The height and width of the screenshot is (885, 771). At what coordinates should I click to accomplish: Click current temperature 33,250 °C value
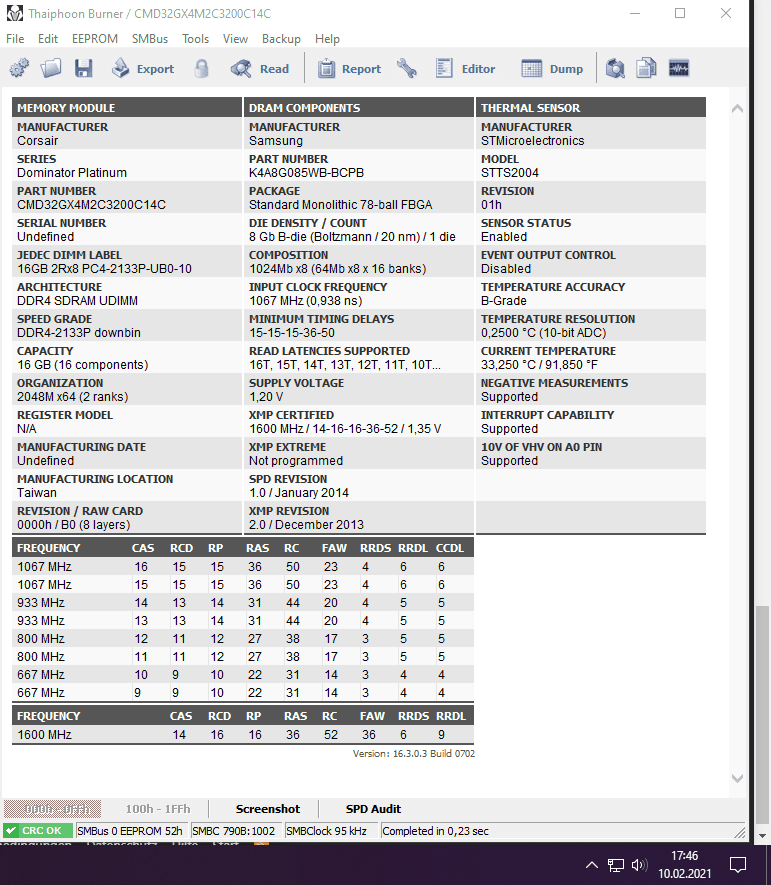[539, 365]
